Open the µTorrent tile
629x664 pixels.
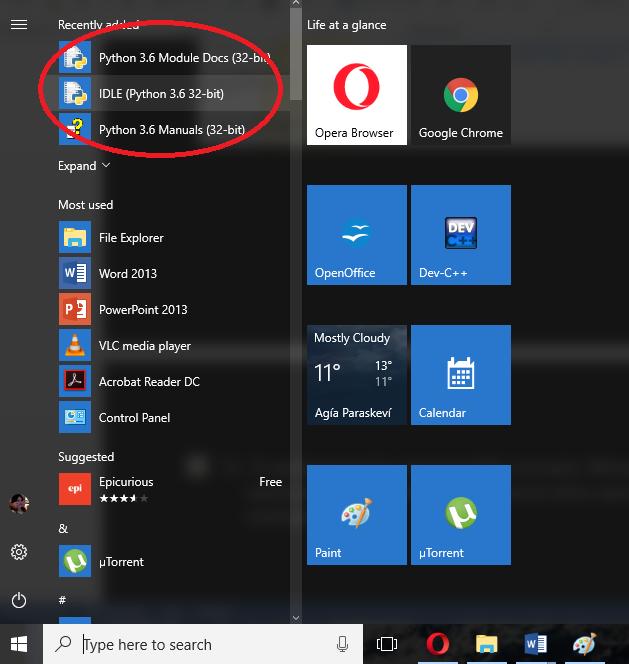(461, 515)
